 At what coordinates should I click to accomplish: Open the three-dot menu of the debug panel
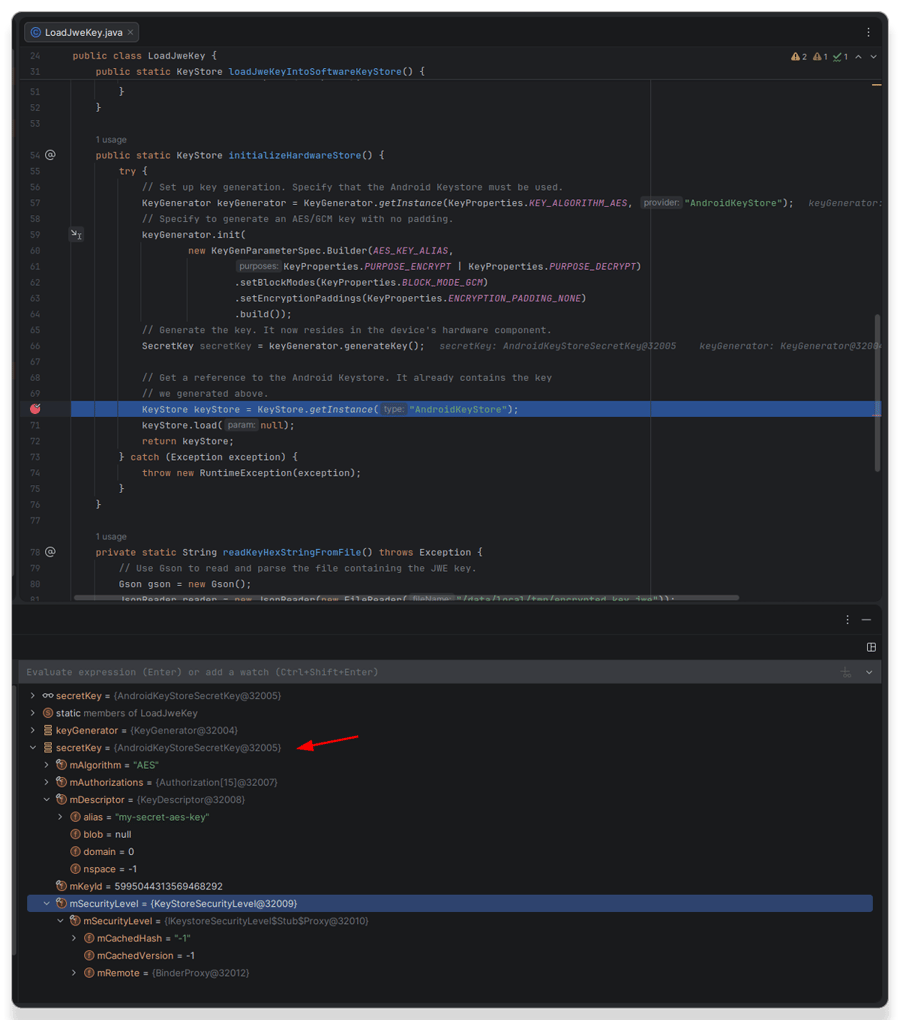point(846,619)
